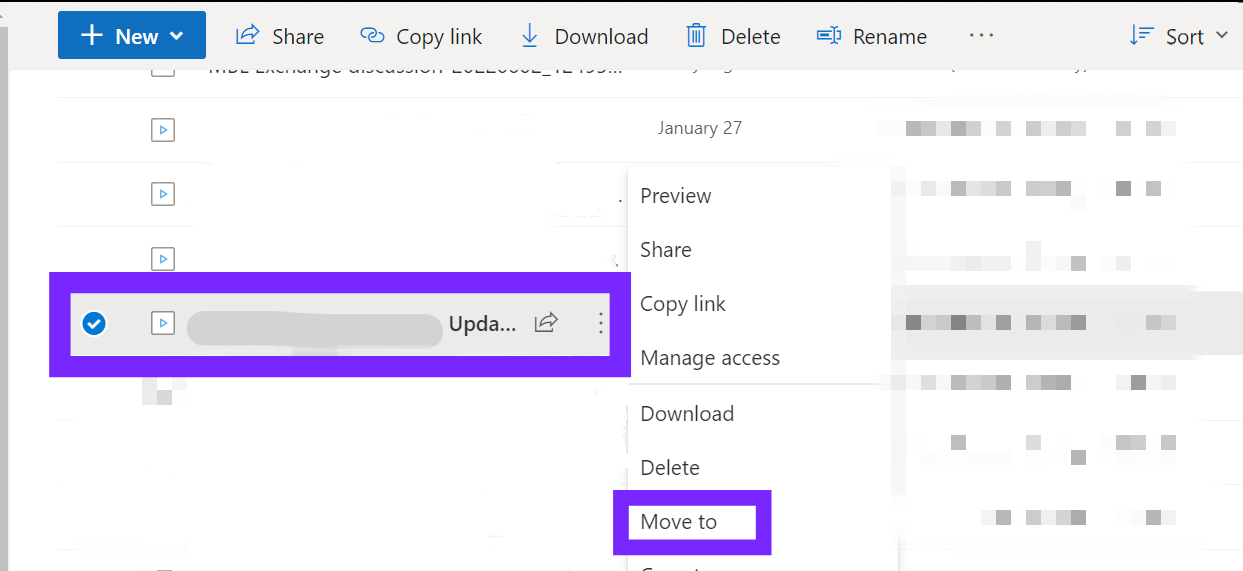Expand the Sort dropdown
This screenshot has height=571, width=1243.
coord(1179,36)
